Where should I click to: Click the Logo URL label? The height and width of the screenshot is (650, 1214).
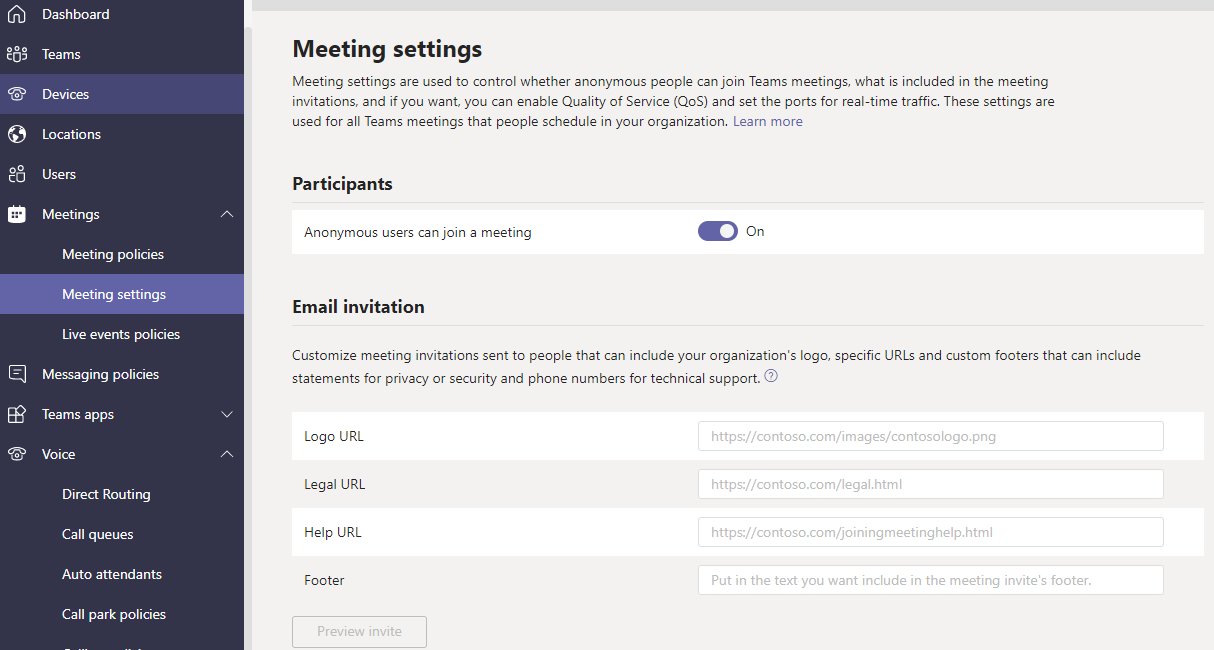334,436
